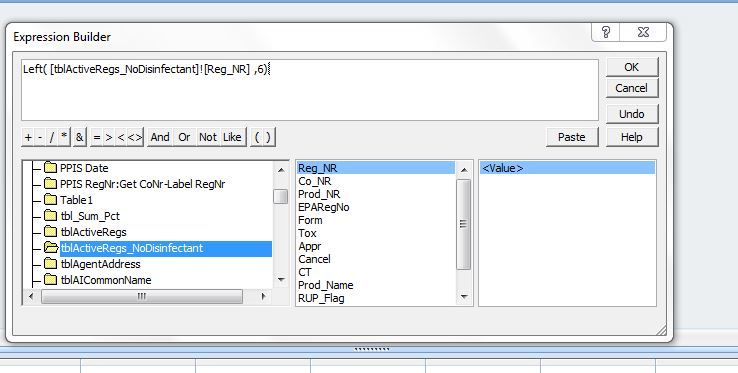Select the EPARegNo field
This screenshot has width=738, height=373.
point(324,207)
